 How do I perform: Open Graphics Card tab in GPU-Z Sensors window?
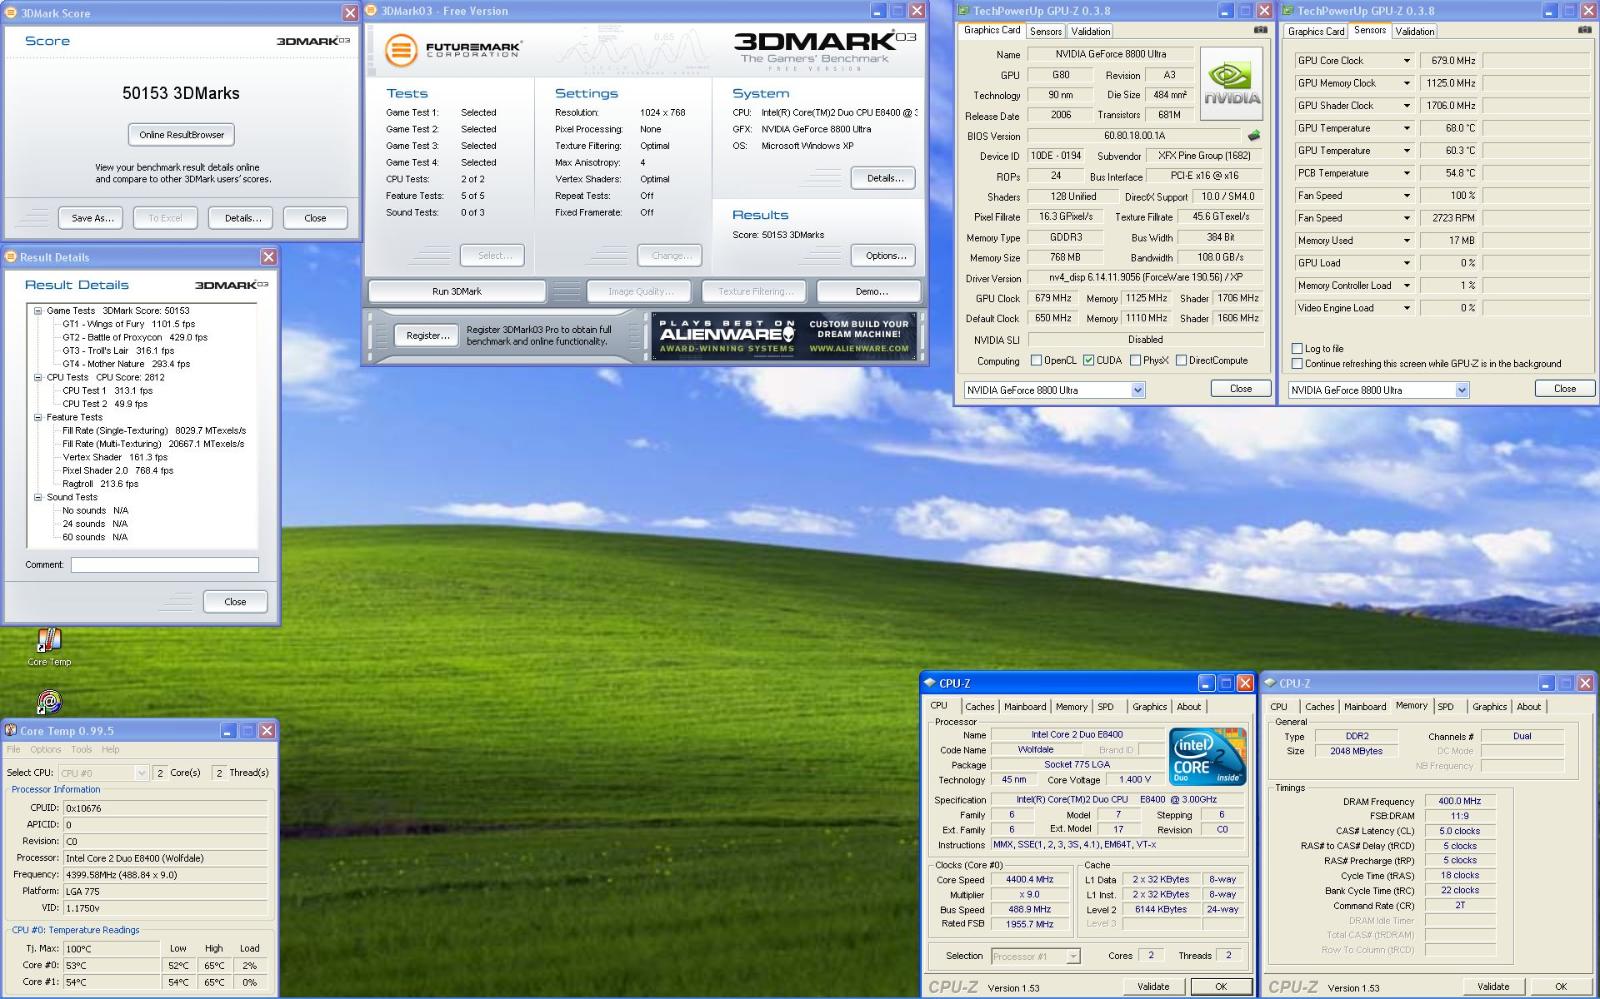1316,31
